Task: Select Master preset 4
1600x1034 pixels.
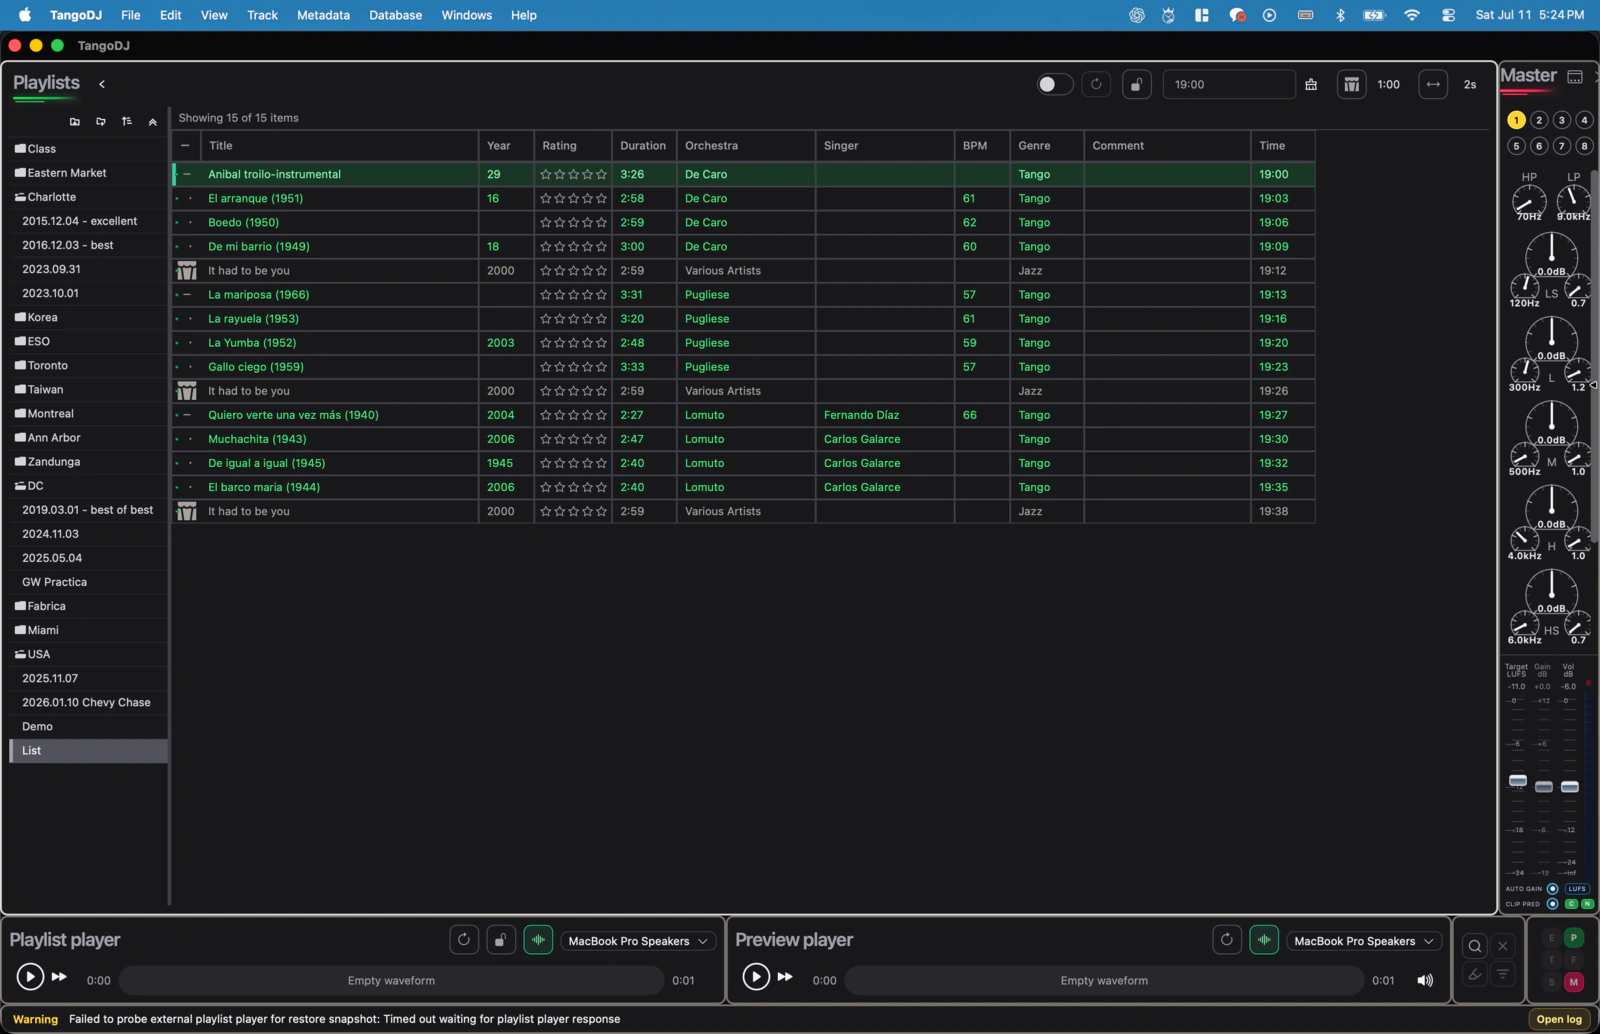Action: pos(1584,120)
